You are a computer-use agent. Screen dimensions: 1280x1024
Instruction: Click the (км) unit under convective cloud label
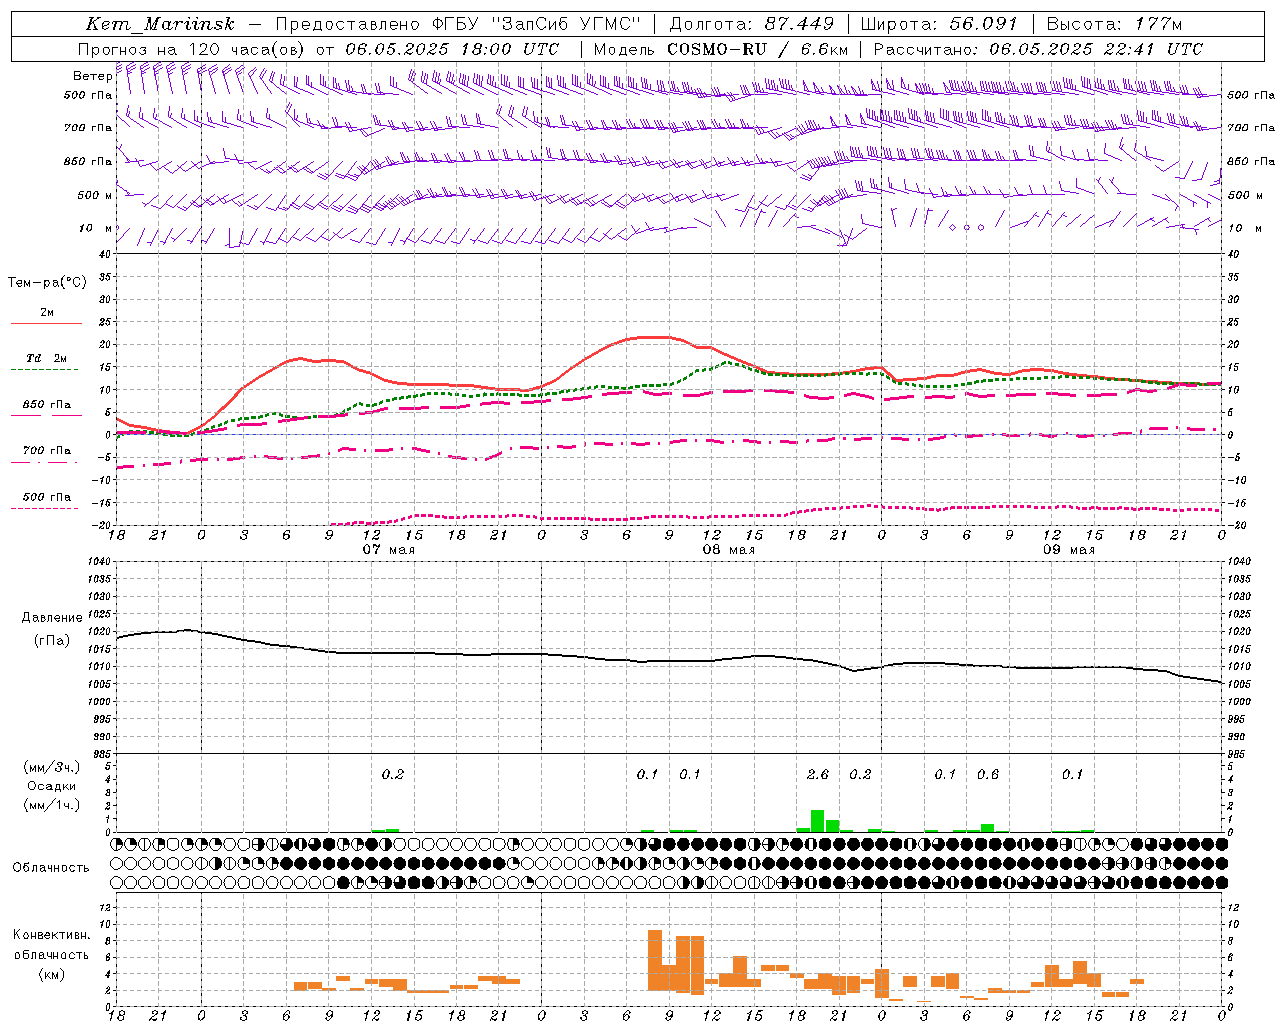pos(52,974)
